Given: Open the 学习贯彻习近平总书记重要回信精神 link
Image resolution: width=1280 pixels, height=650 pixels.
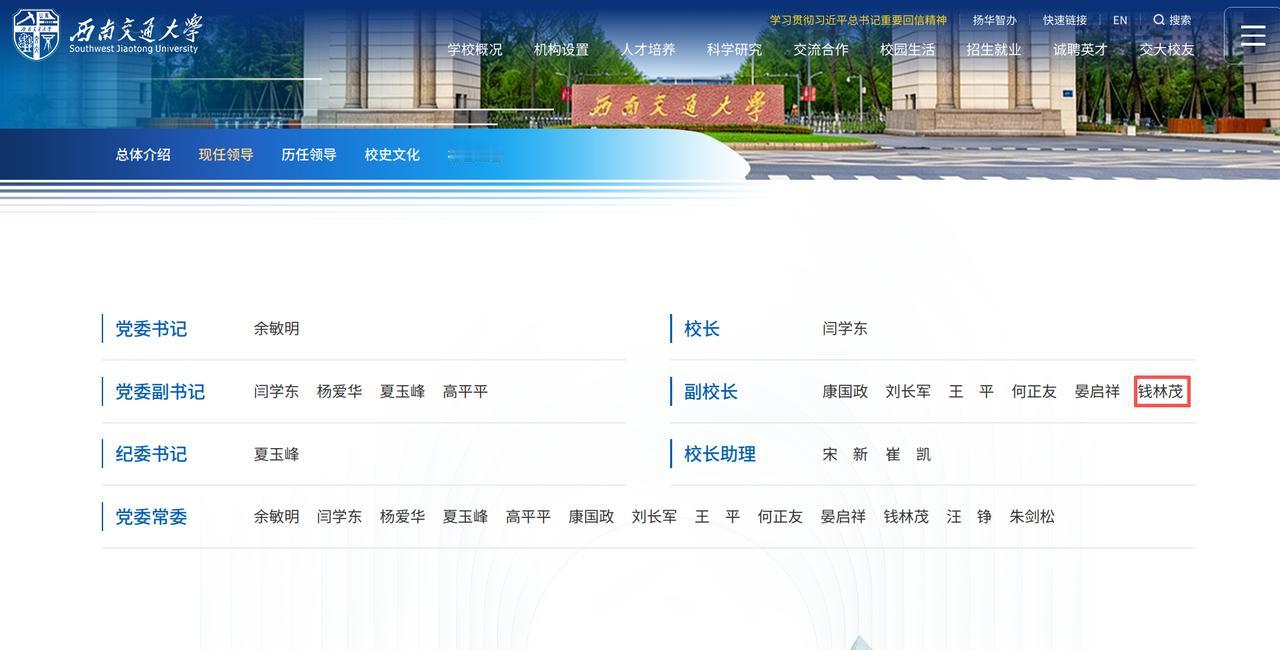Looking at the screenshot, I should point(858,20).
